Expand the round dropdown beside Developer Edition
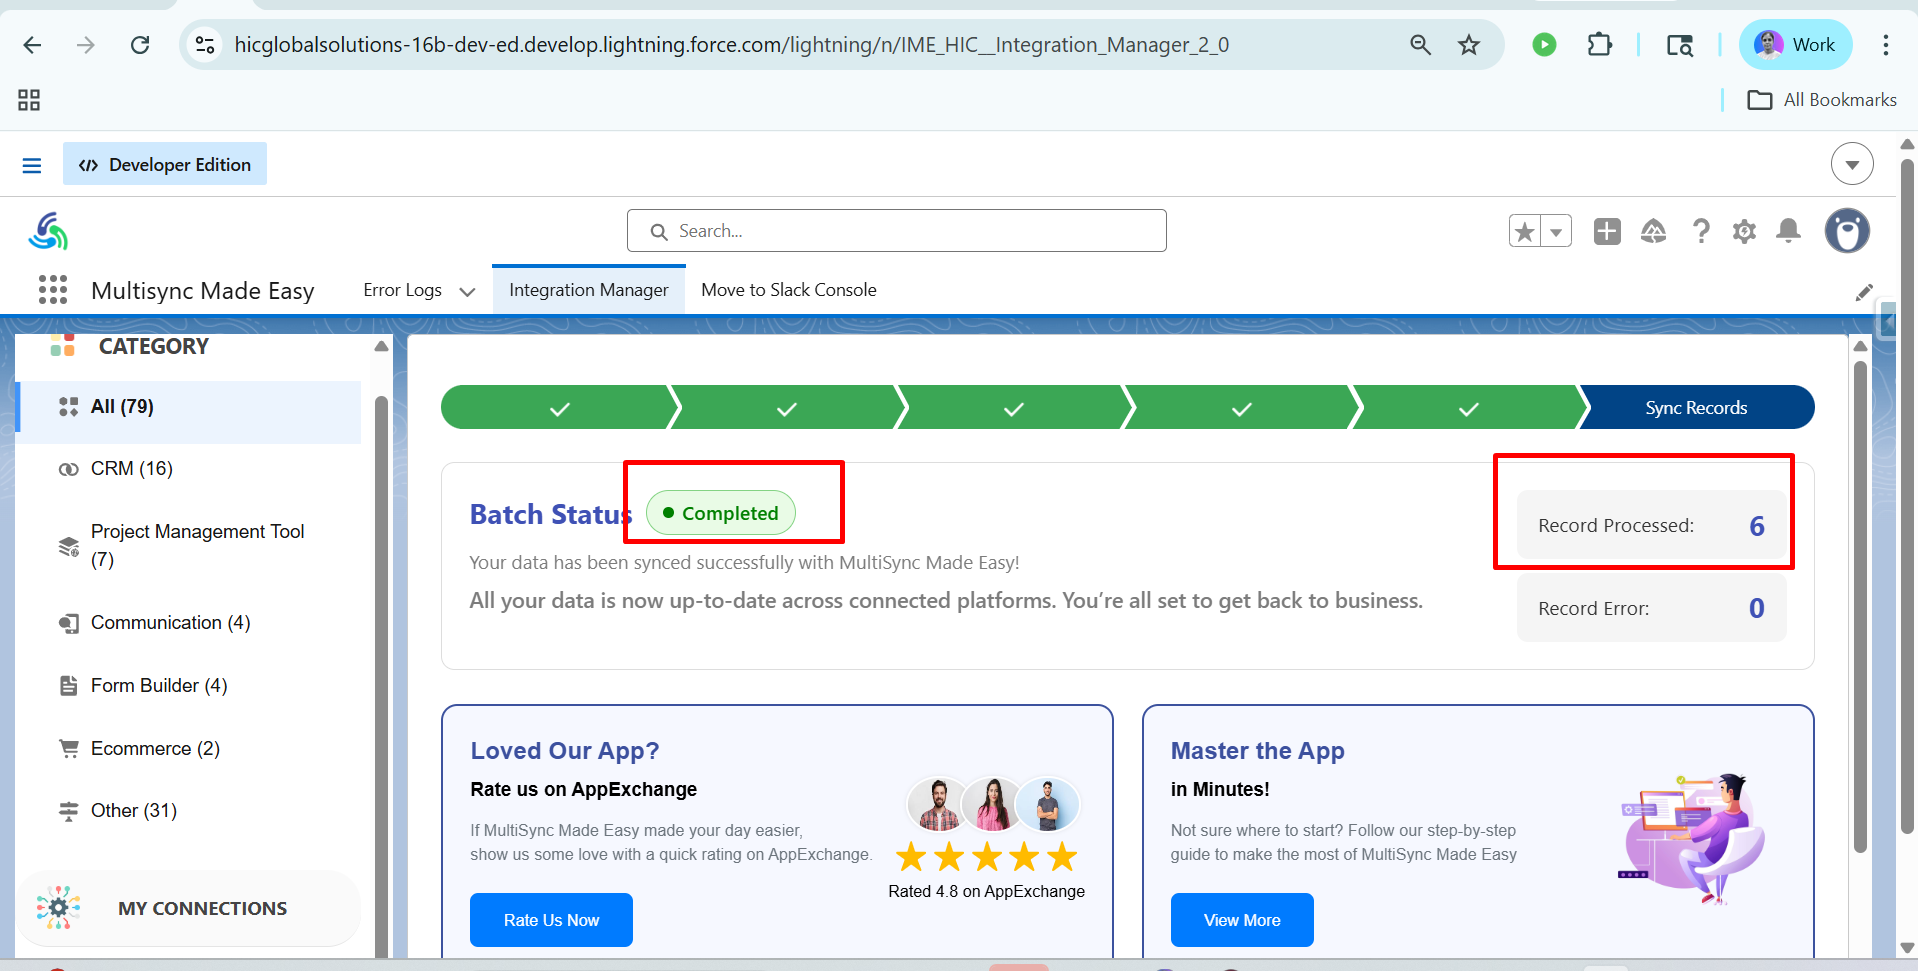 1851,164
